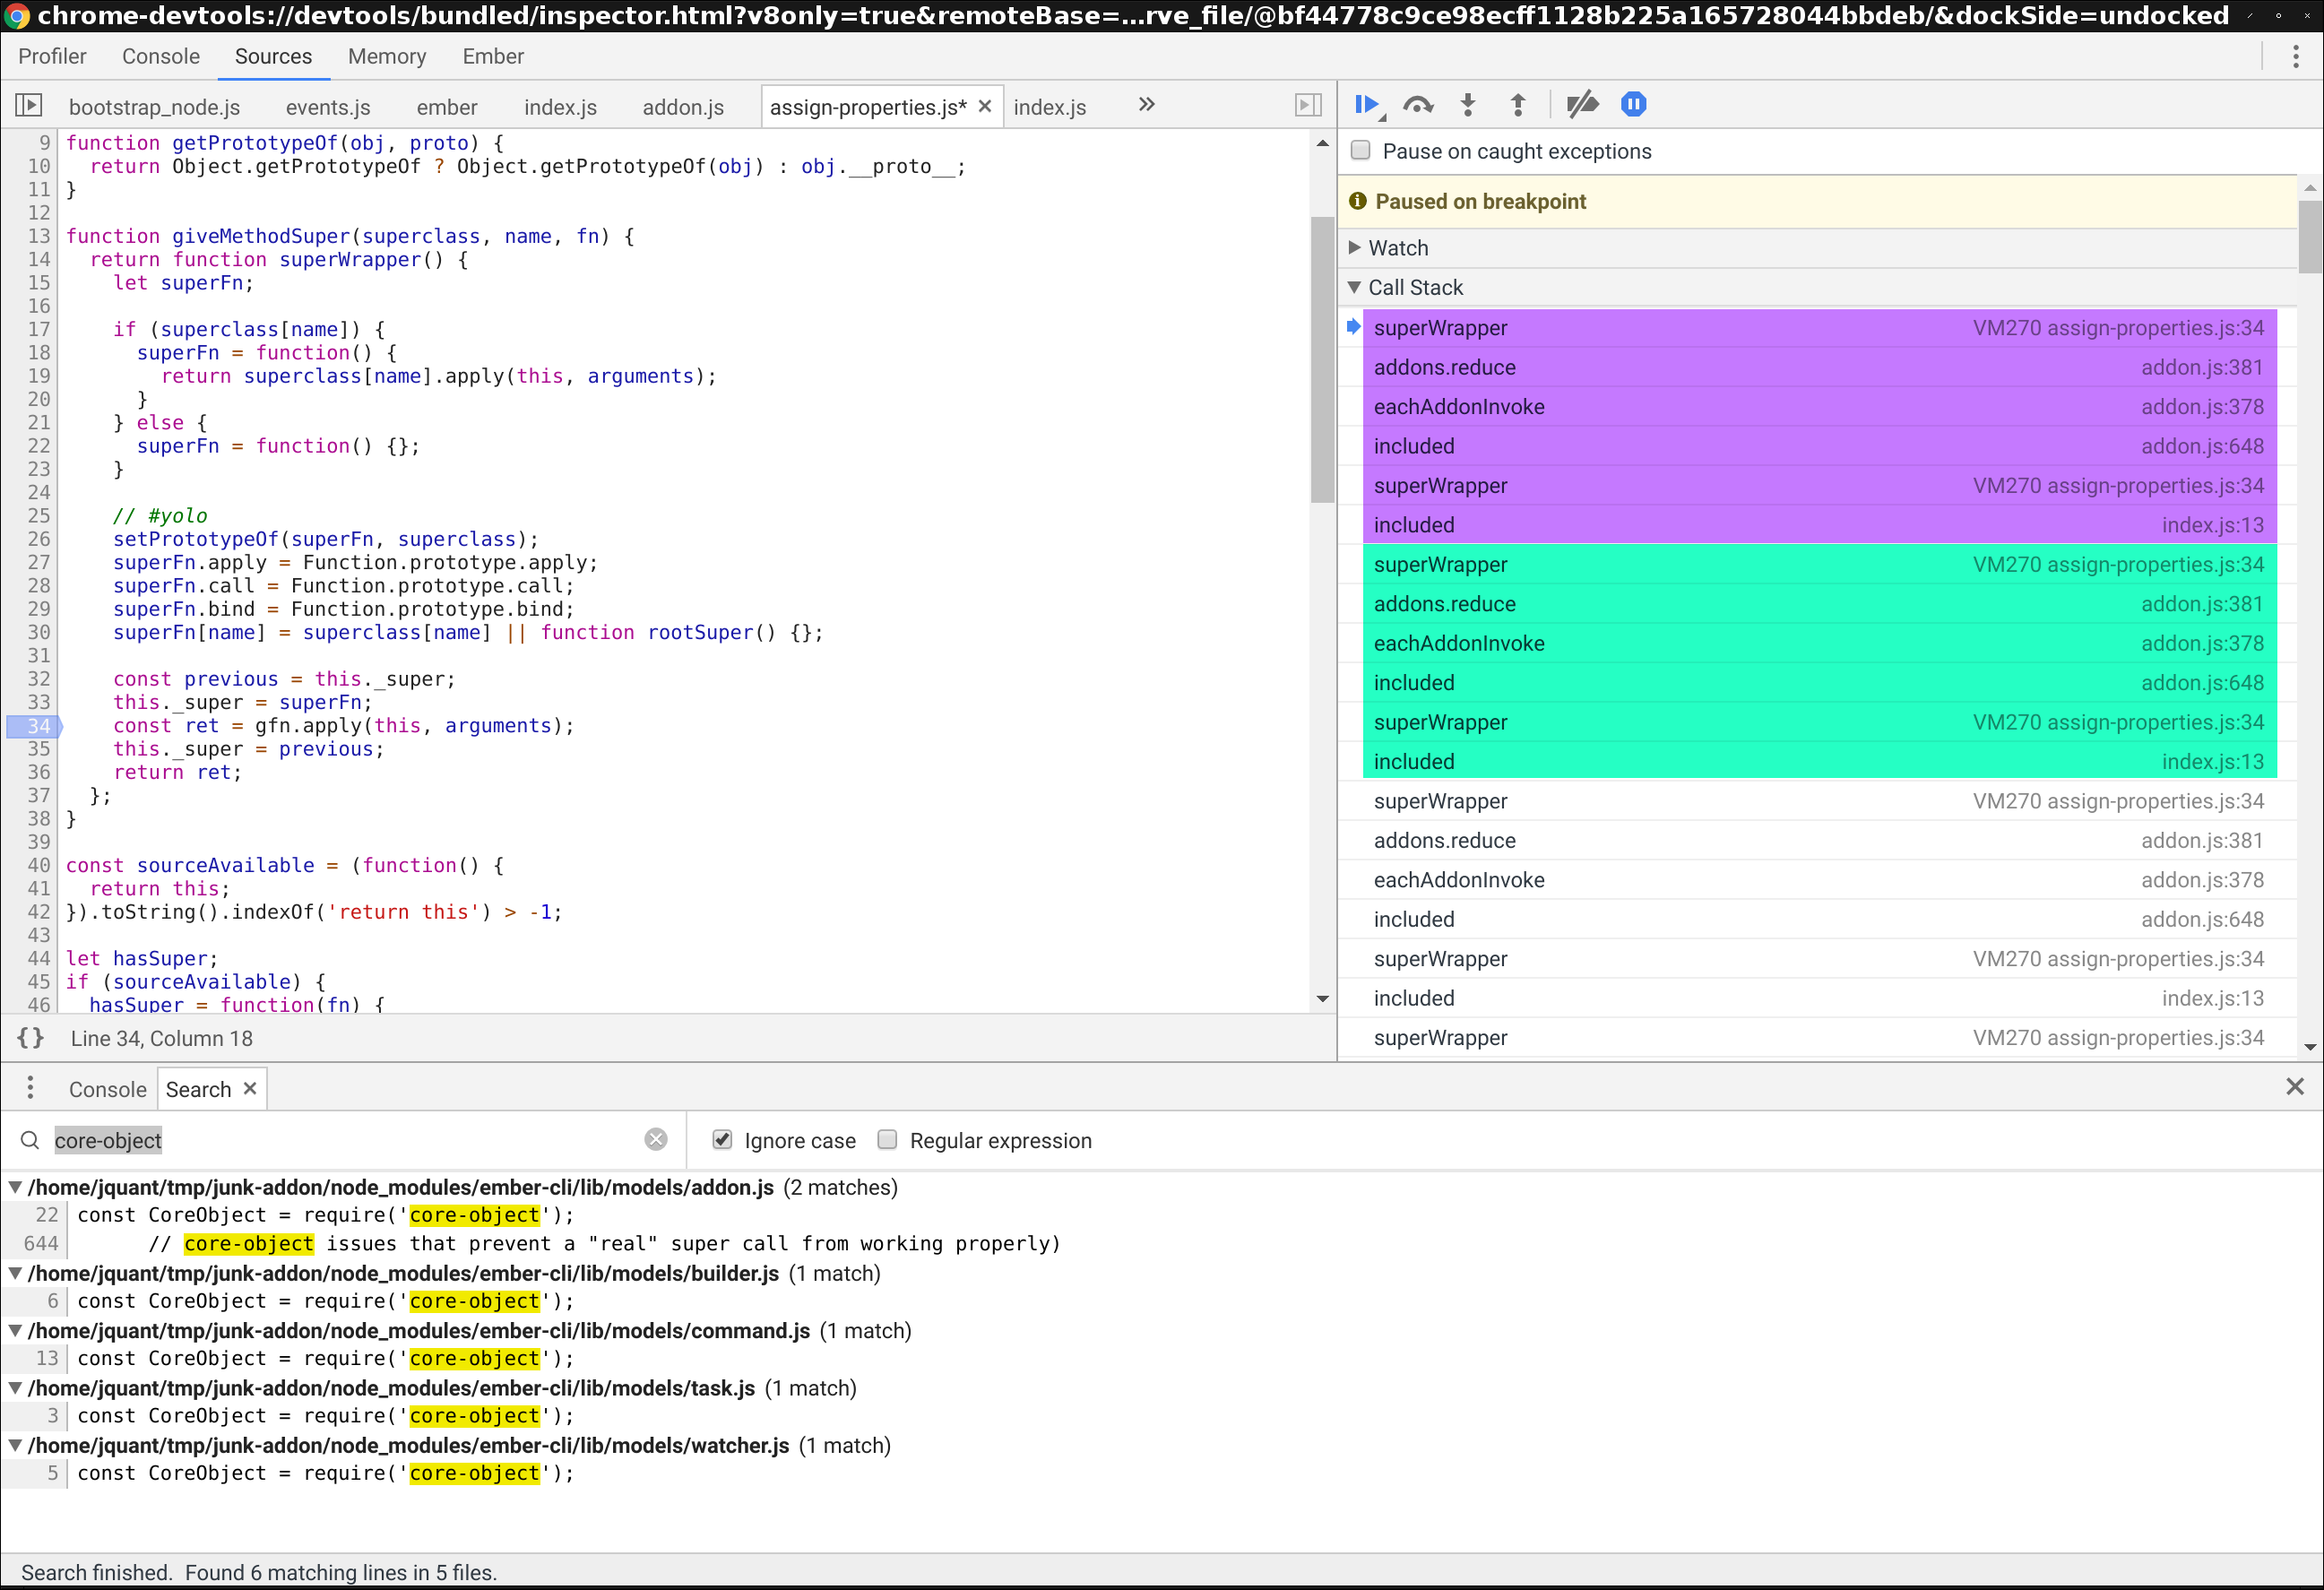Screen dimensions: 2324x1590
Task: Toggle the pause-on-exceptions control
Action: pyautogui.click(x=1633, y=104)
